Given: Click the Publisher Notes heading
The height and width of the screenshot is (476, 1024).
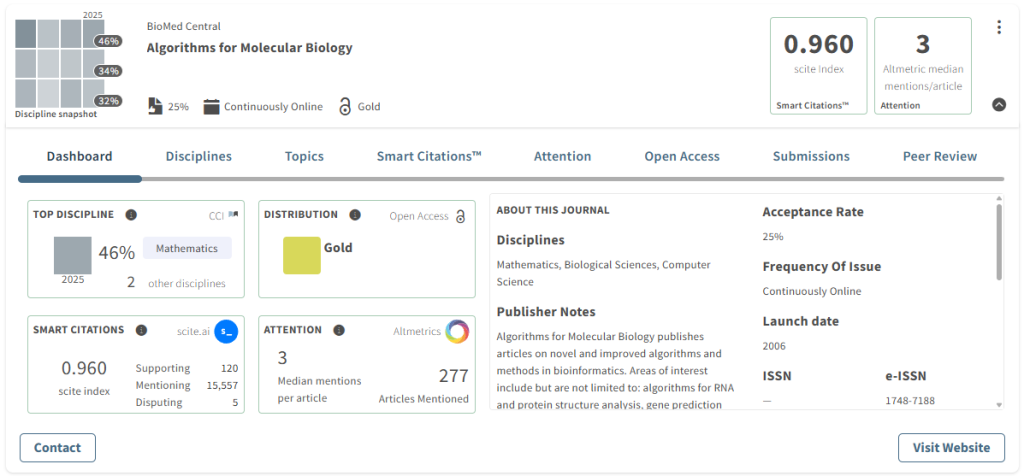Looking at the screenshot, I should pyautogui.click(x=546, y=311).
